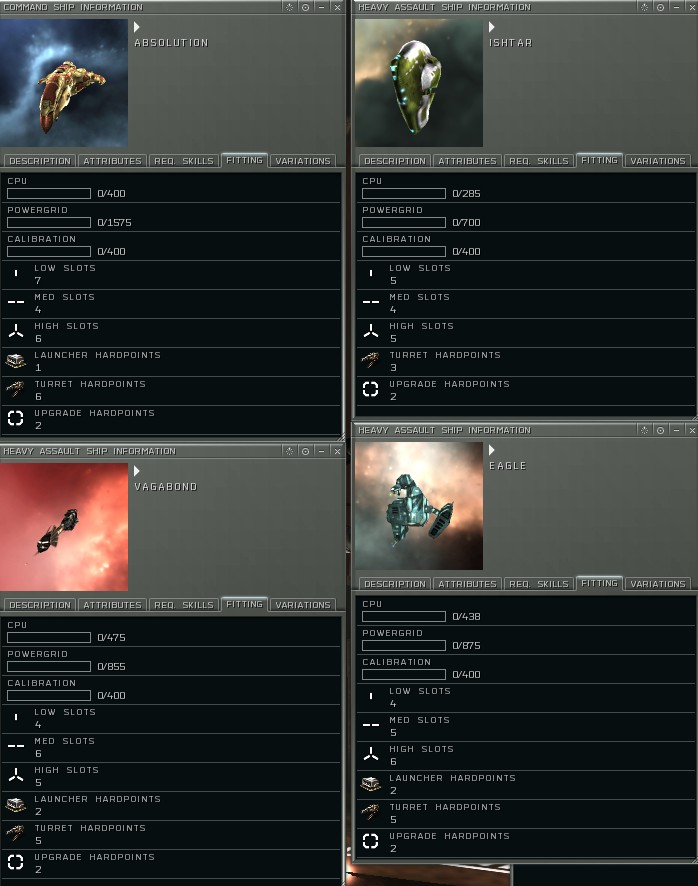Expand the arrow next to the Eagle name
The height and width of the screenshot is (886, 698).
click(x=492, y=450)
